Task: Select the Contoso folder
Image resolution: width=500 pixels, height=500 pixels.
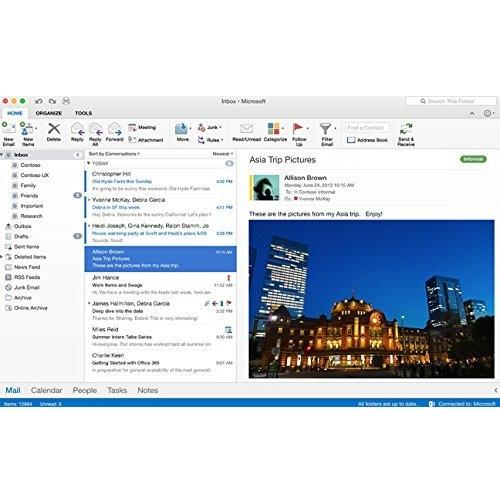Action: (30, 165)
